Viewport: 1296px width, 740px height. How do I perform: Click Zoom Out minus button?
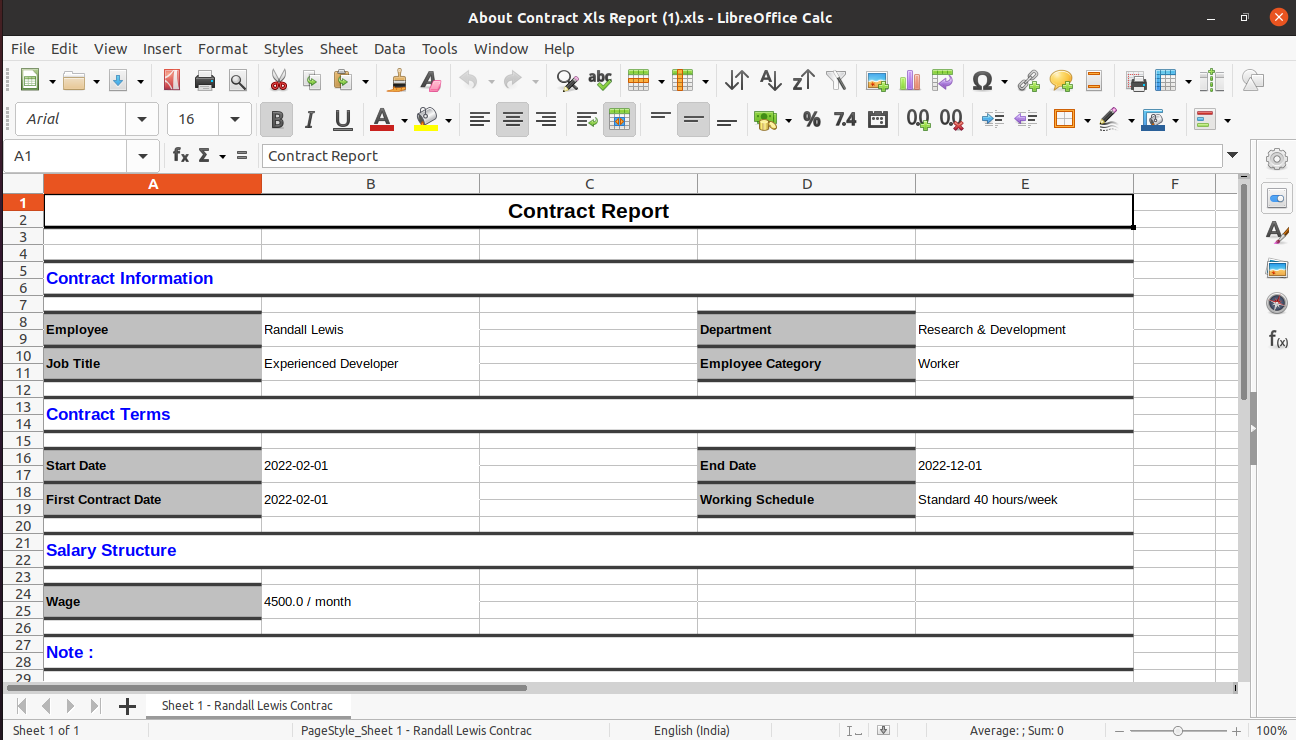coord(1120,730)
